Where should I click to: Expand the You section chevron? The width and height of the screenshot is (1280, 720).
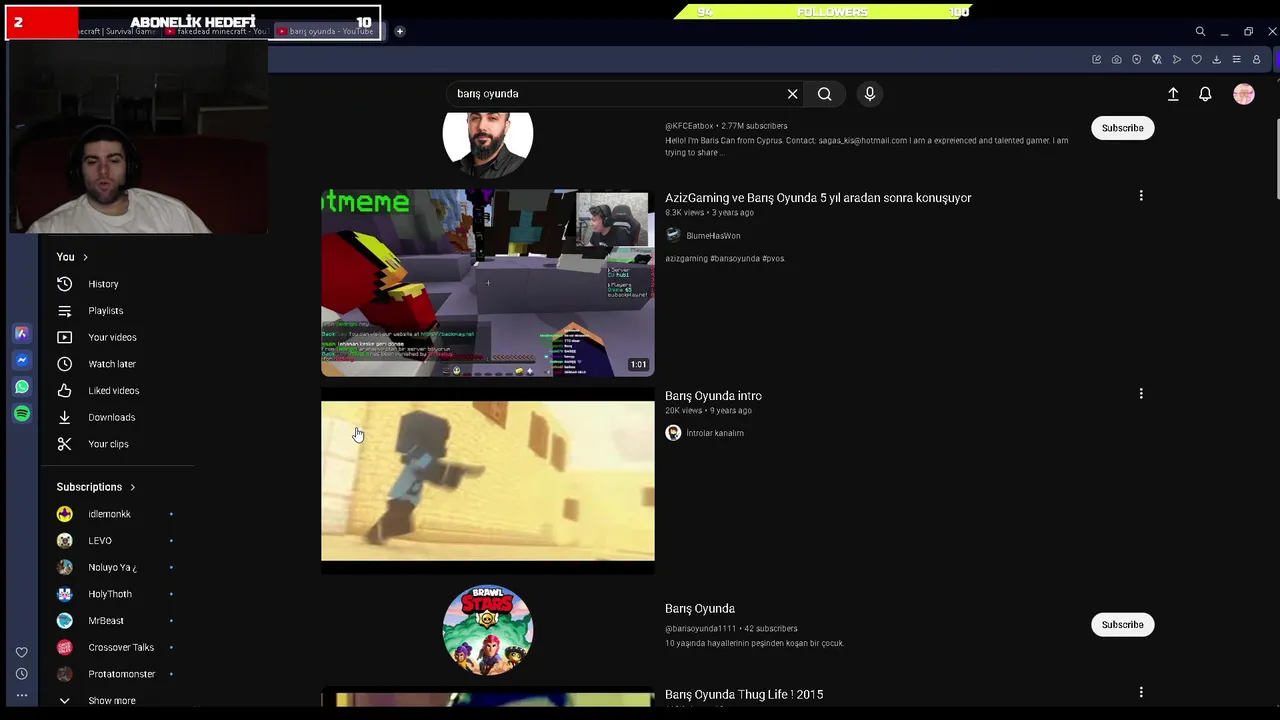(85, 258)
